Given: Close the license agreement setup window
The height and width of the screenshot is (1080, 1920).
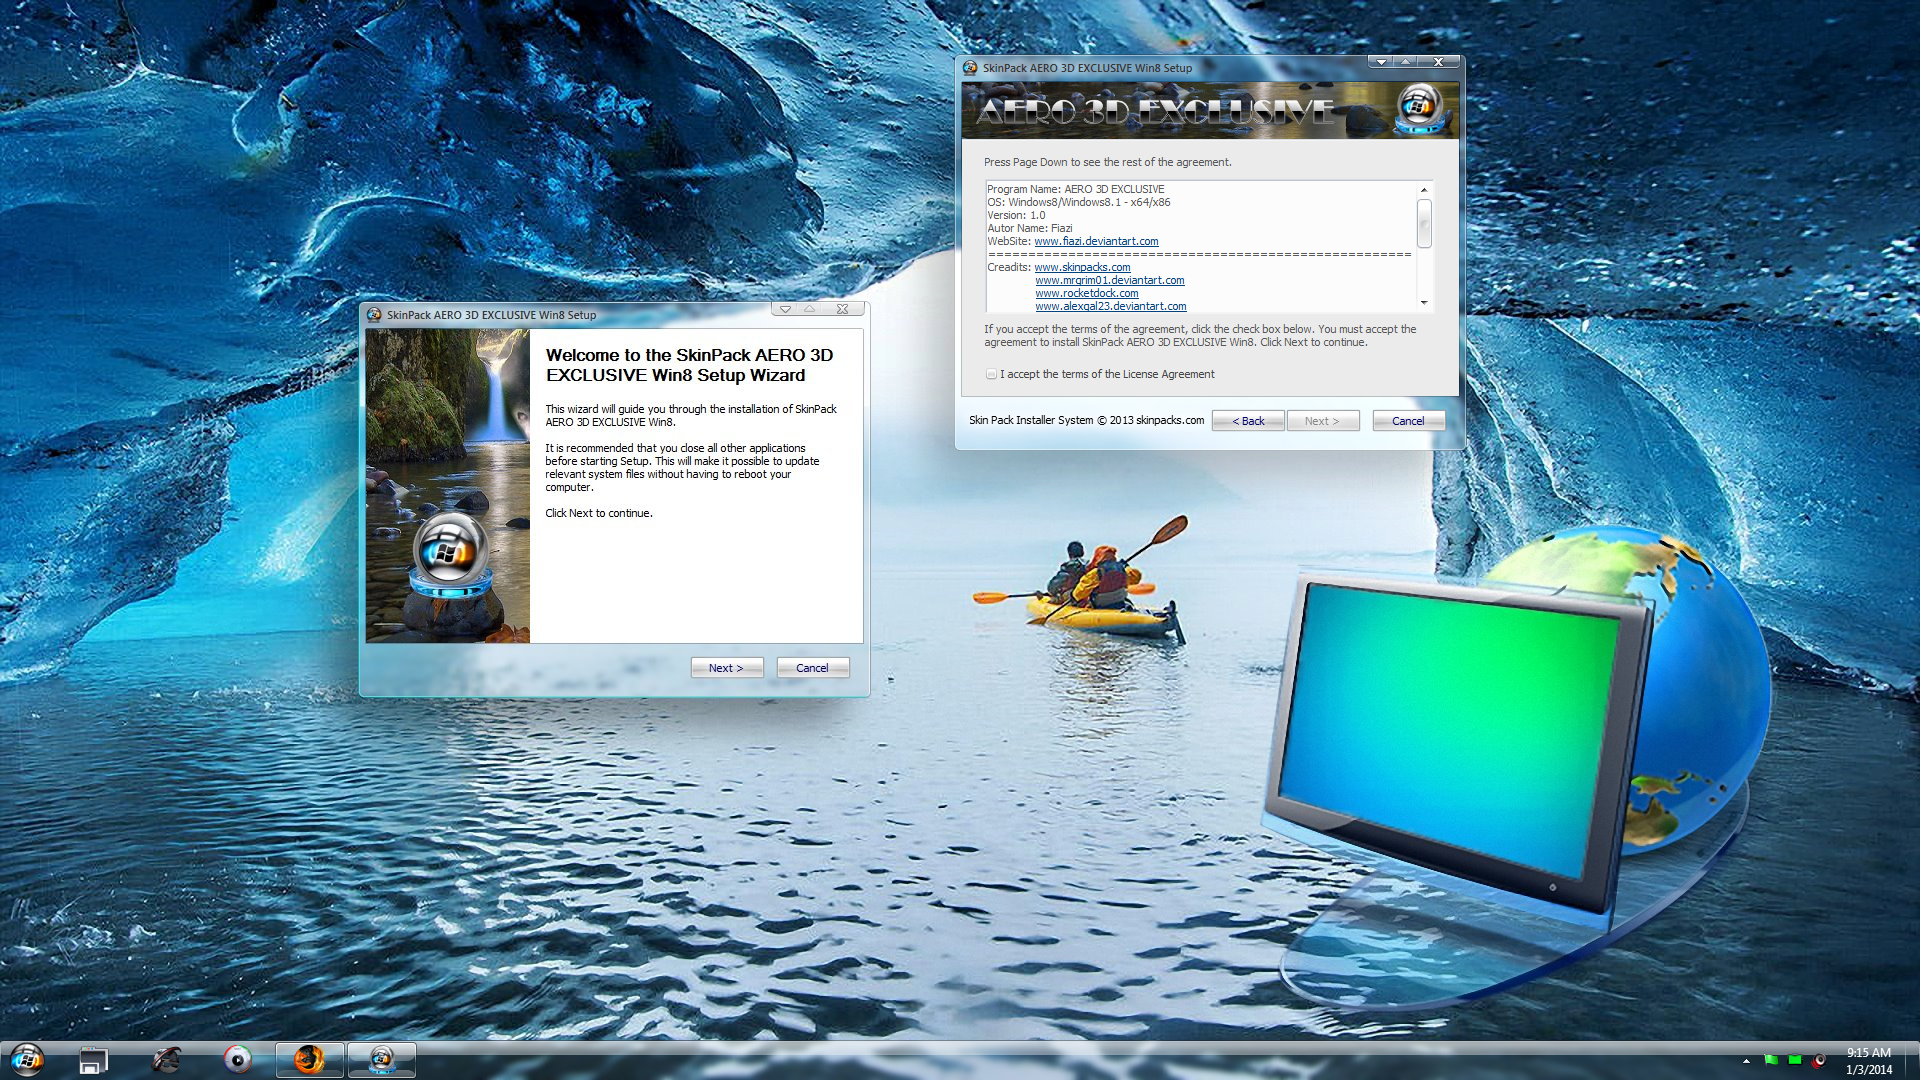Looking at the screenshot, I should pyautogui.click(x=1439, y=62).
